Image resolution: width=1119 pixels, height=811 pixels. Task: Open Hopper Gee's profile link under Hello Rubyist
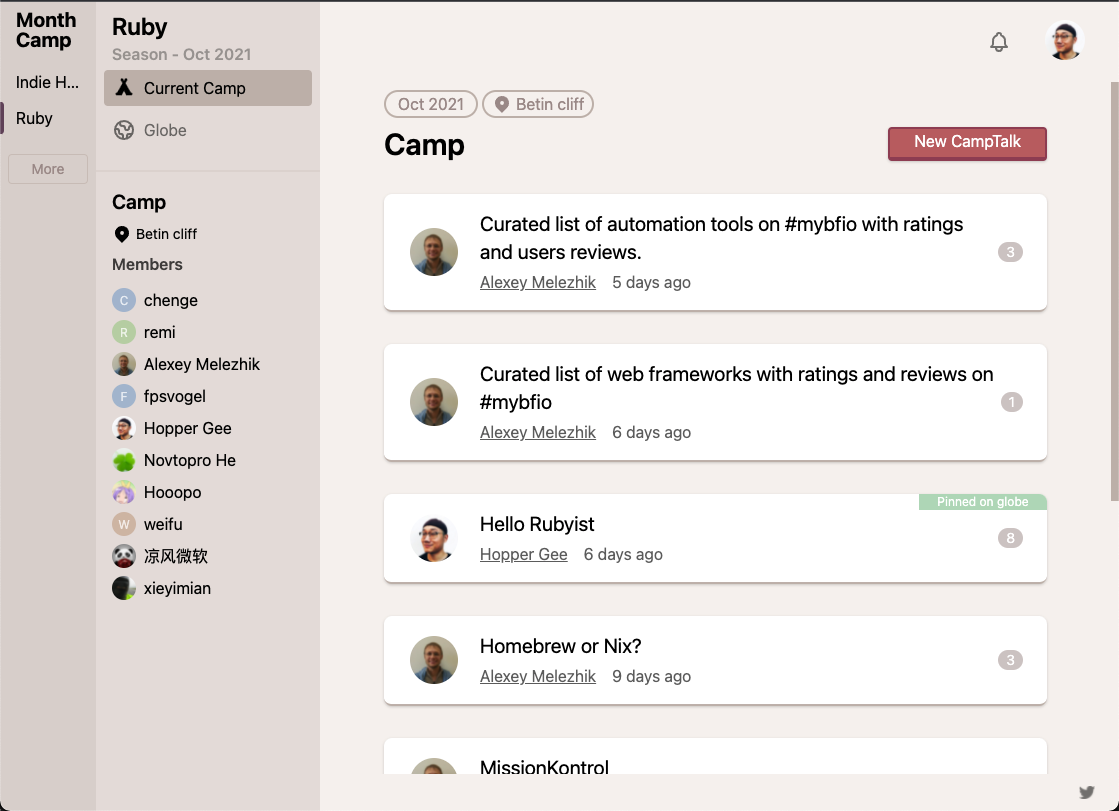tap(523, 554)
